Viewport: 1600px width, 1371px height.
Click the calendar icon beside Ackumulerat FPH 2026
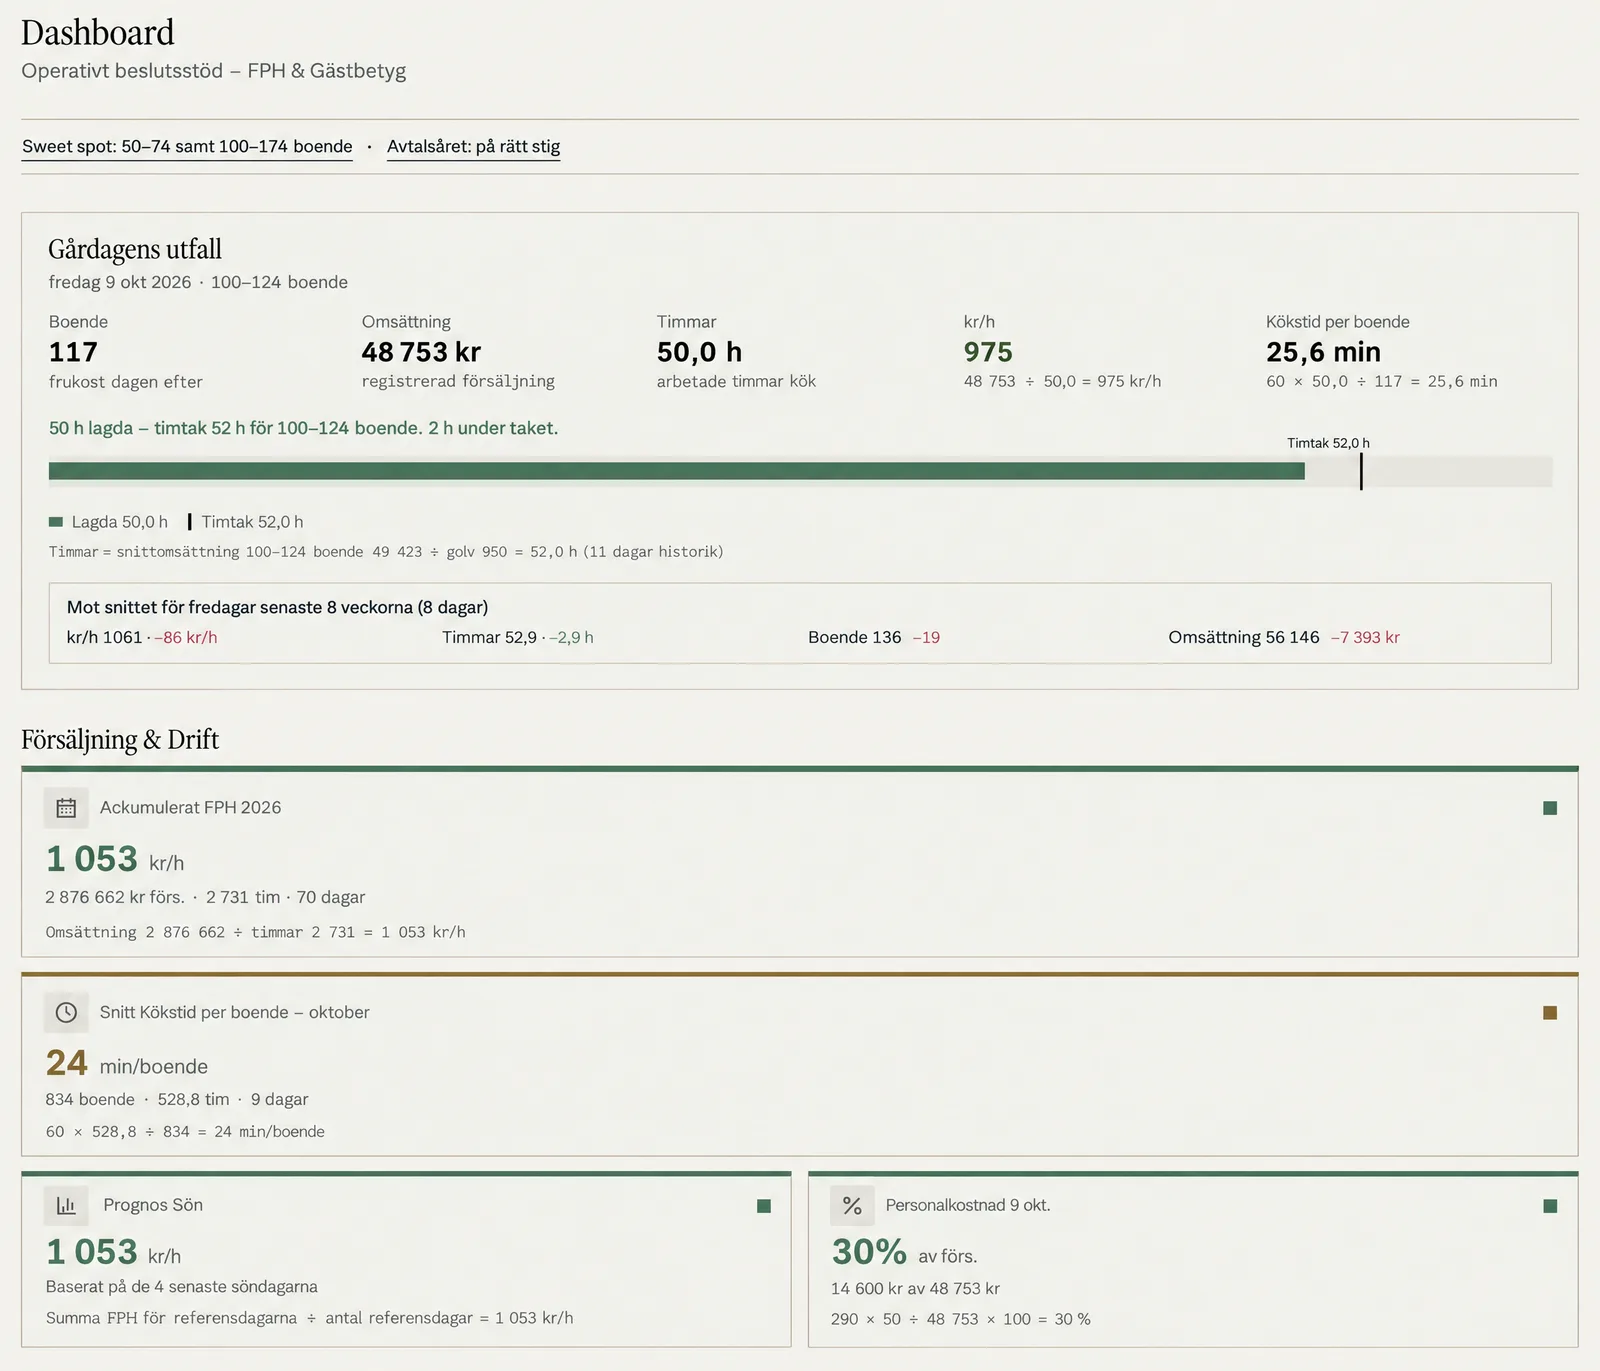66,808
